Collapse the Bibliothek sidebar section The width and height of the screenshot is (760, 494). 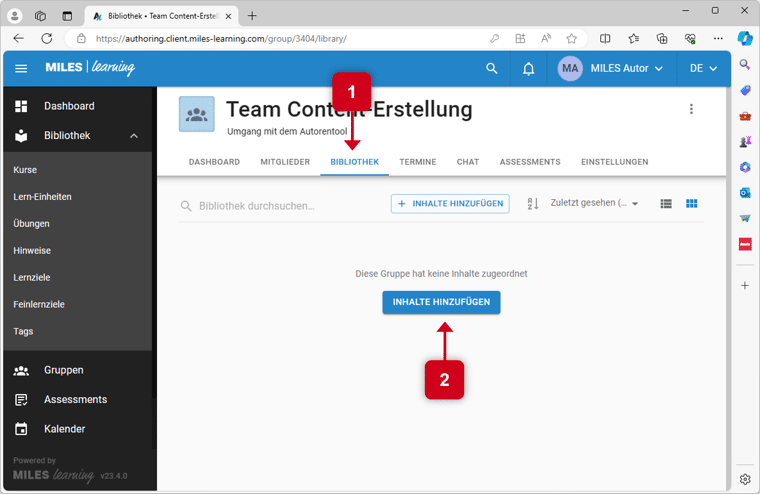point(134,136)
